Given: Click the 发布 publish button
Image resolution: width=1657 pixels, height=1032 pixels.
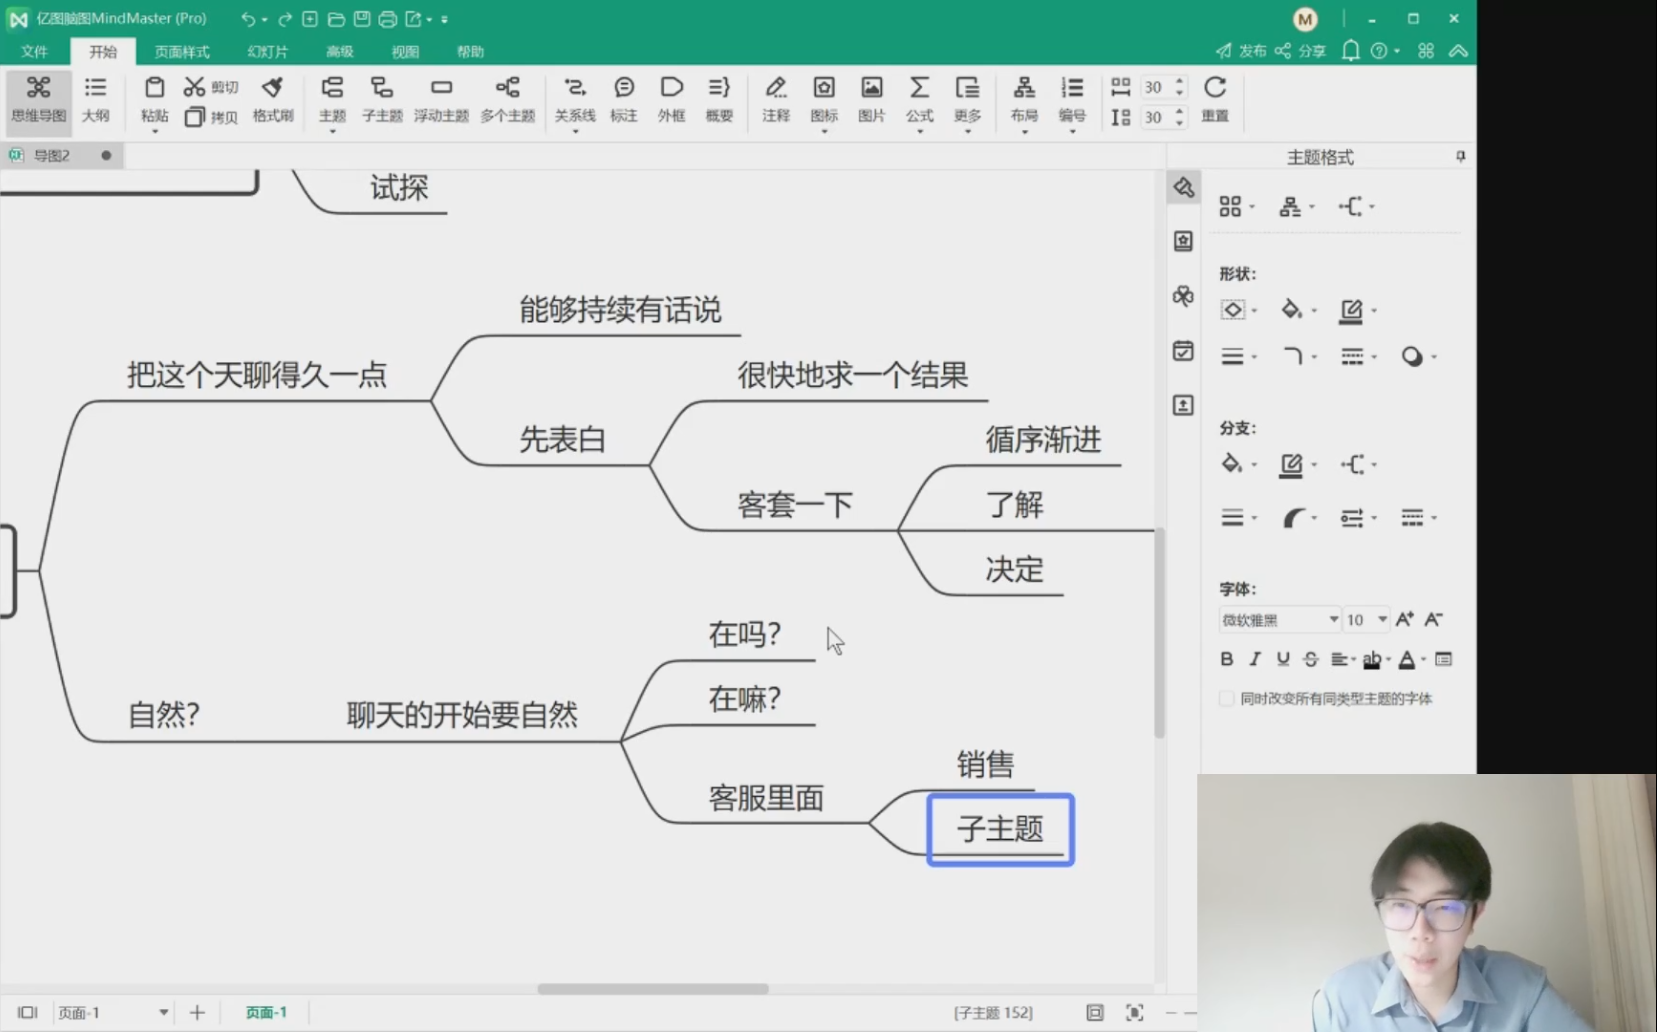Looking at the screenshot, I should click(x=1241, y=51).
